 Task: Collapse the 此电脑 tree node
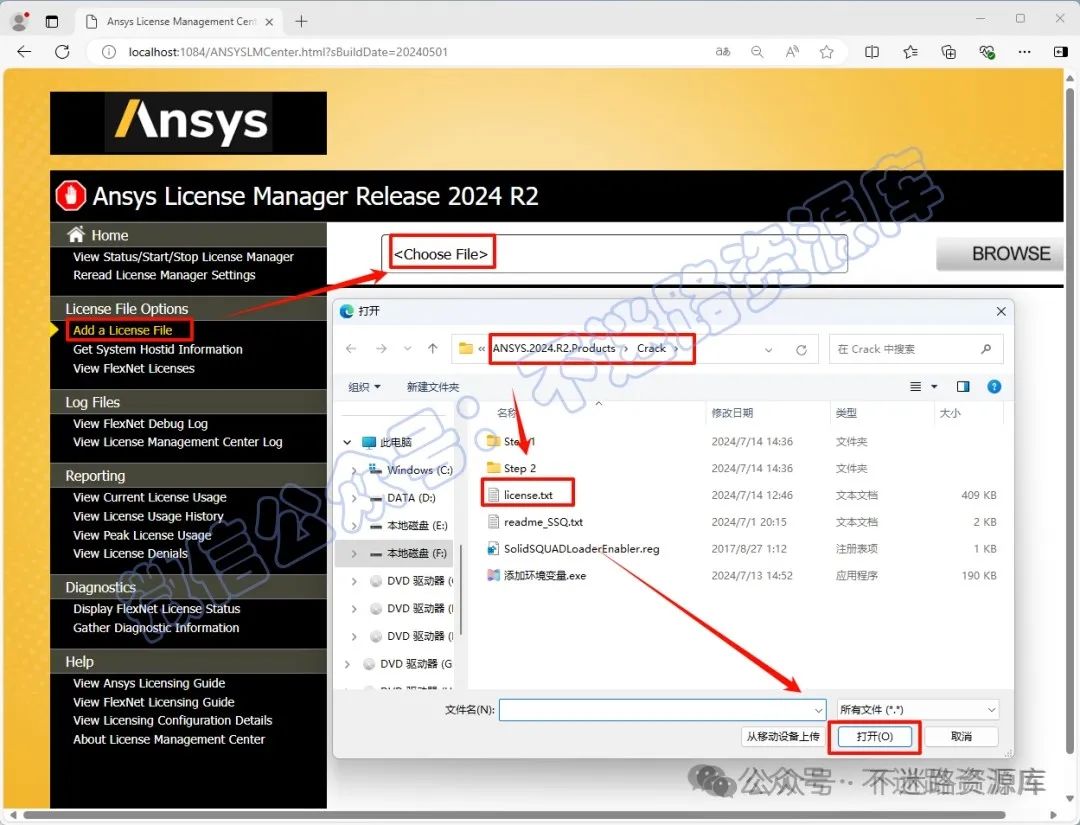(x=347, y=442)
